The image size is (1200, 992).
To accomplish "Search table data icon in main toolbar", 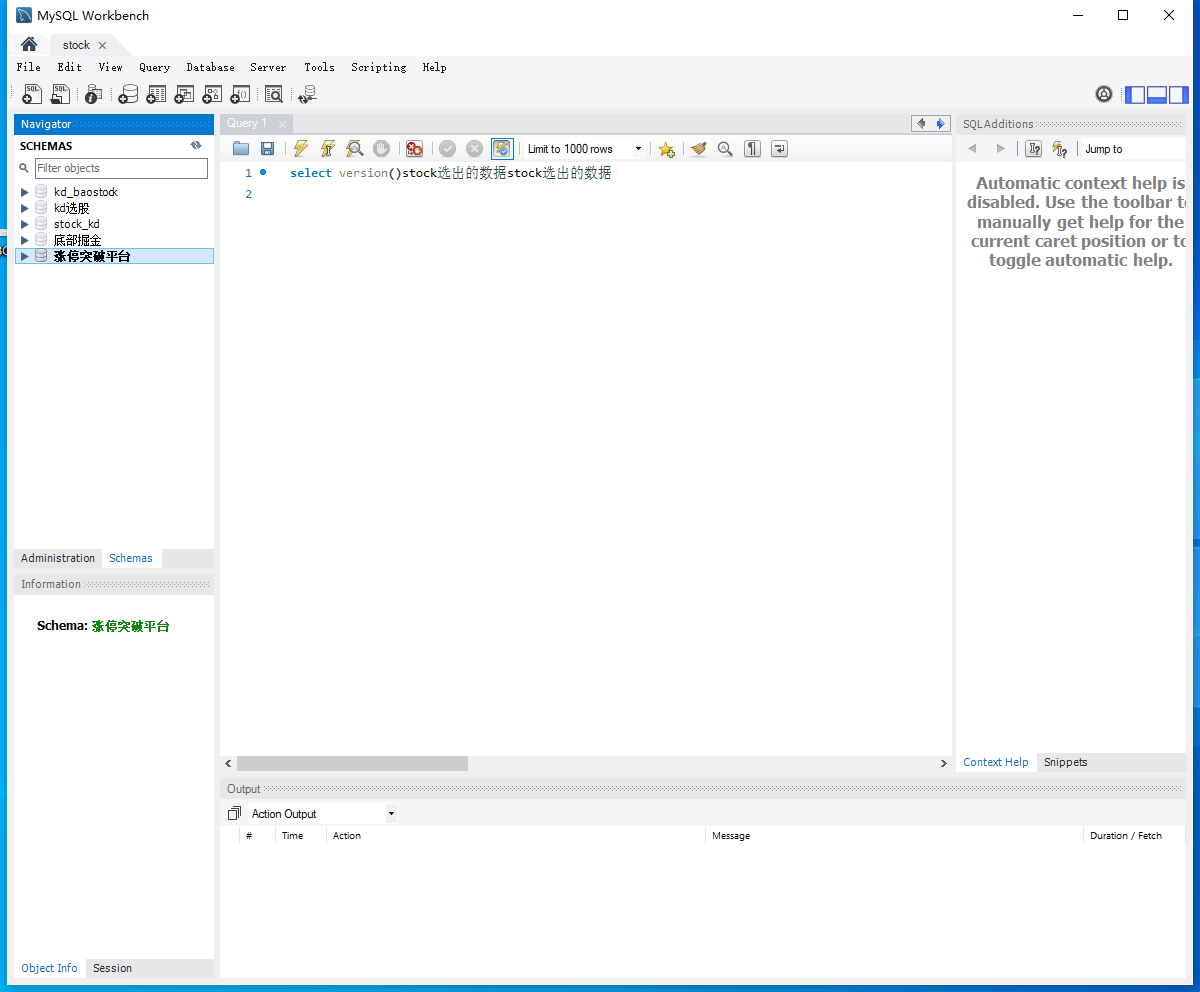I will tap(274, 94).
